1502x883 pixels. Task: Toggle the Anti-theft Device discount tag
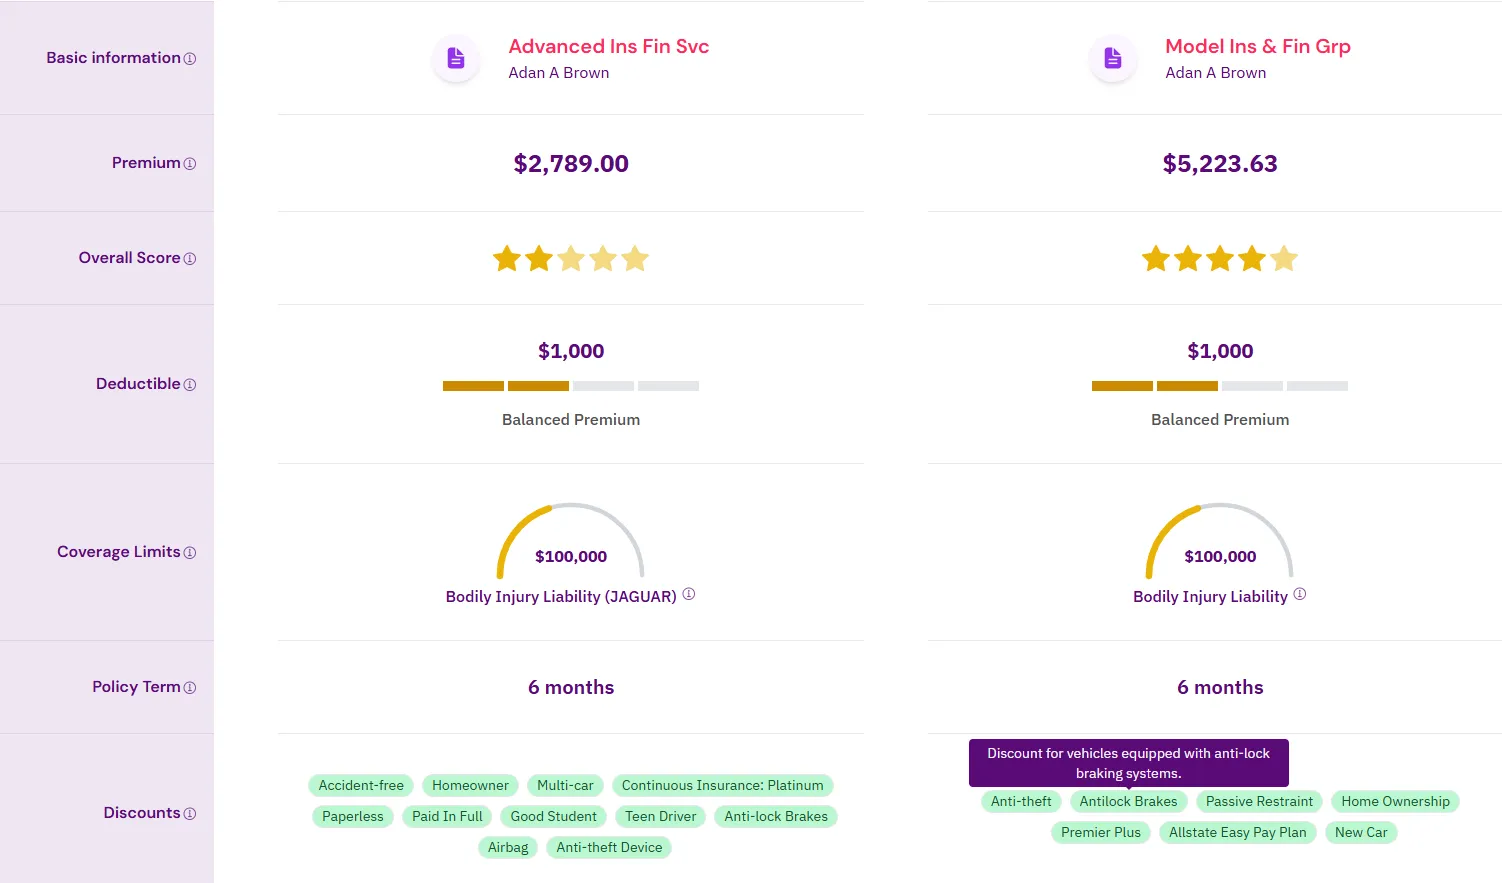tap(609, 847)
